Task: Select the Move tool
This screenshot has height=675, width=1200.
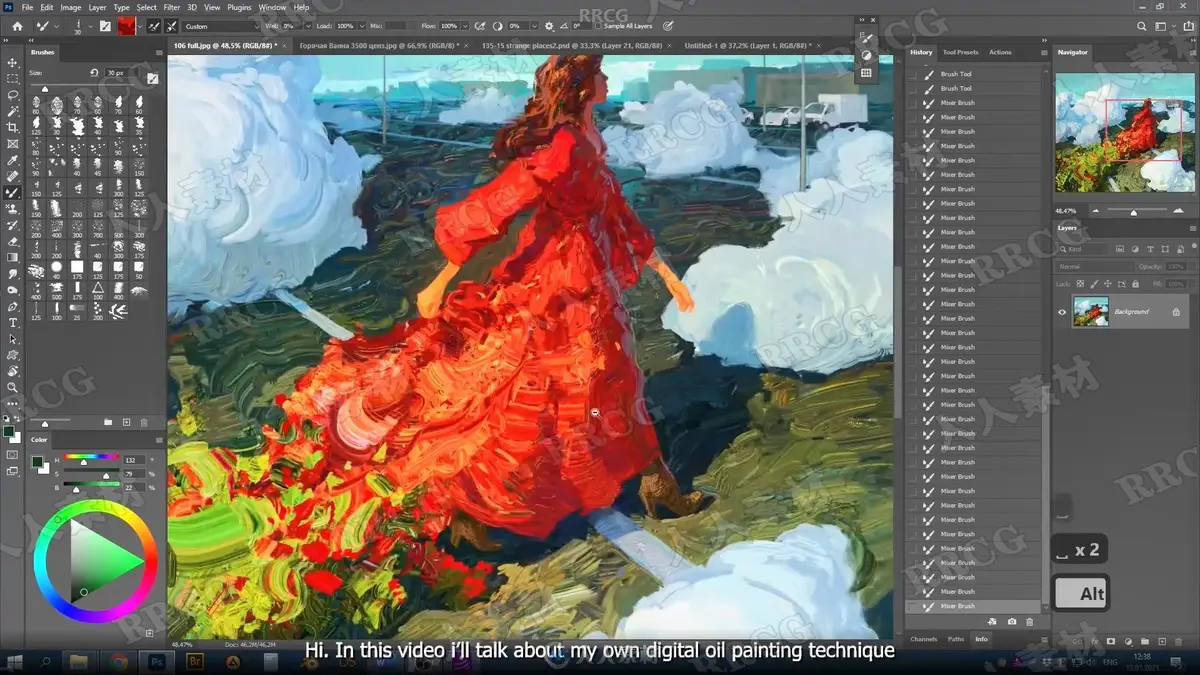Action: coord(13,62)
